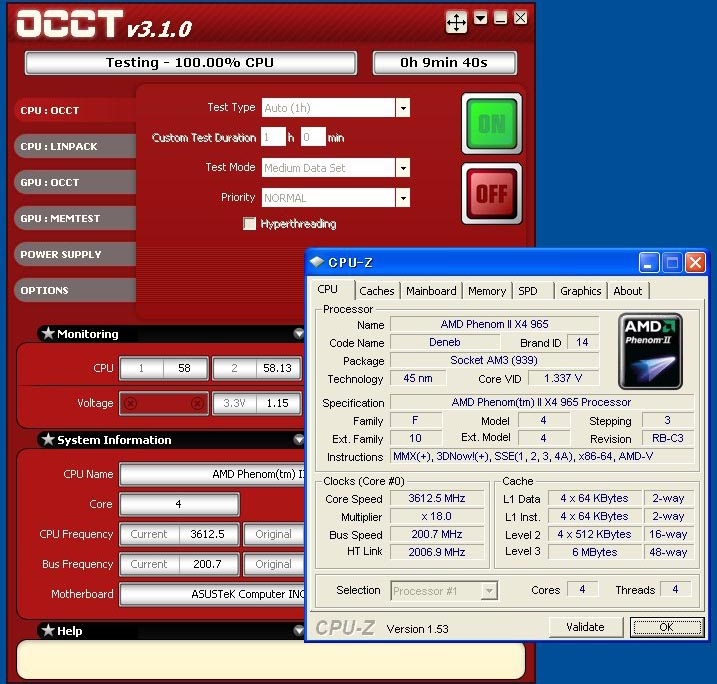Screen dimensions: 717x684
Task: Click the Code Name value Deneb
Action: click(445, 342)
